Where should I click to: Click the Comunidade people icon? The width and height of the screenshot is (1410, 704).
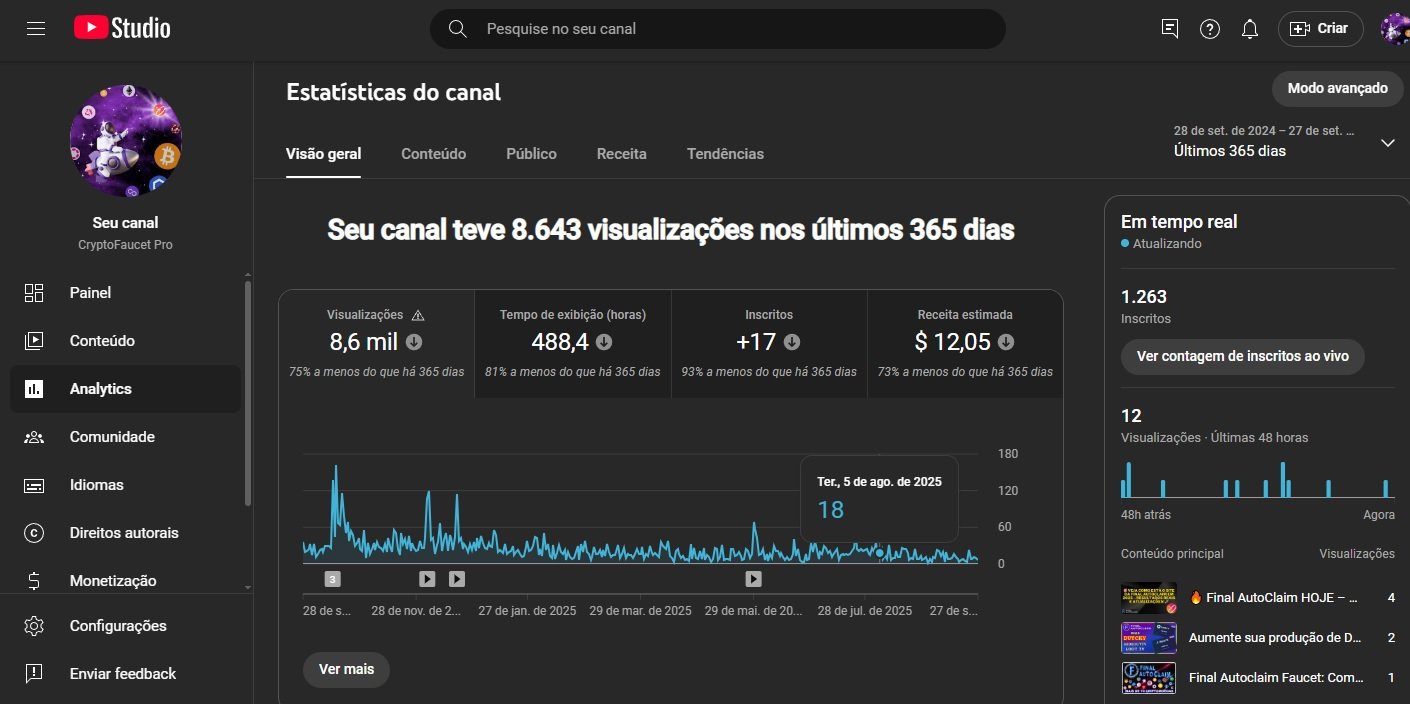coord(34,437)
